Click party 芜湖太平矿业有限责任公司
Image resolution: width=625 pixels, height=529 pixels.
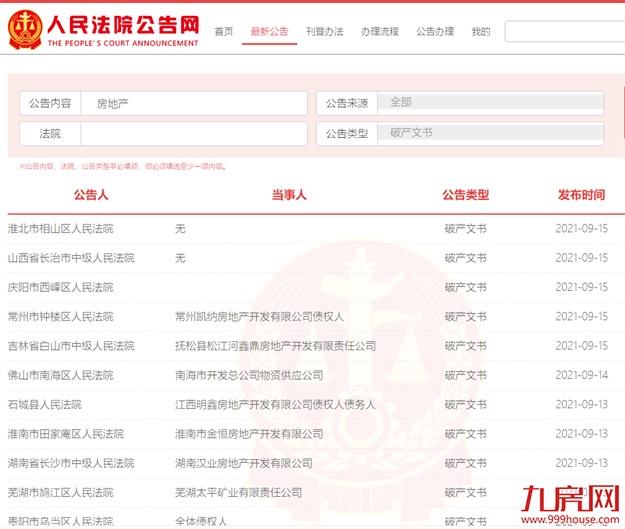238,493
